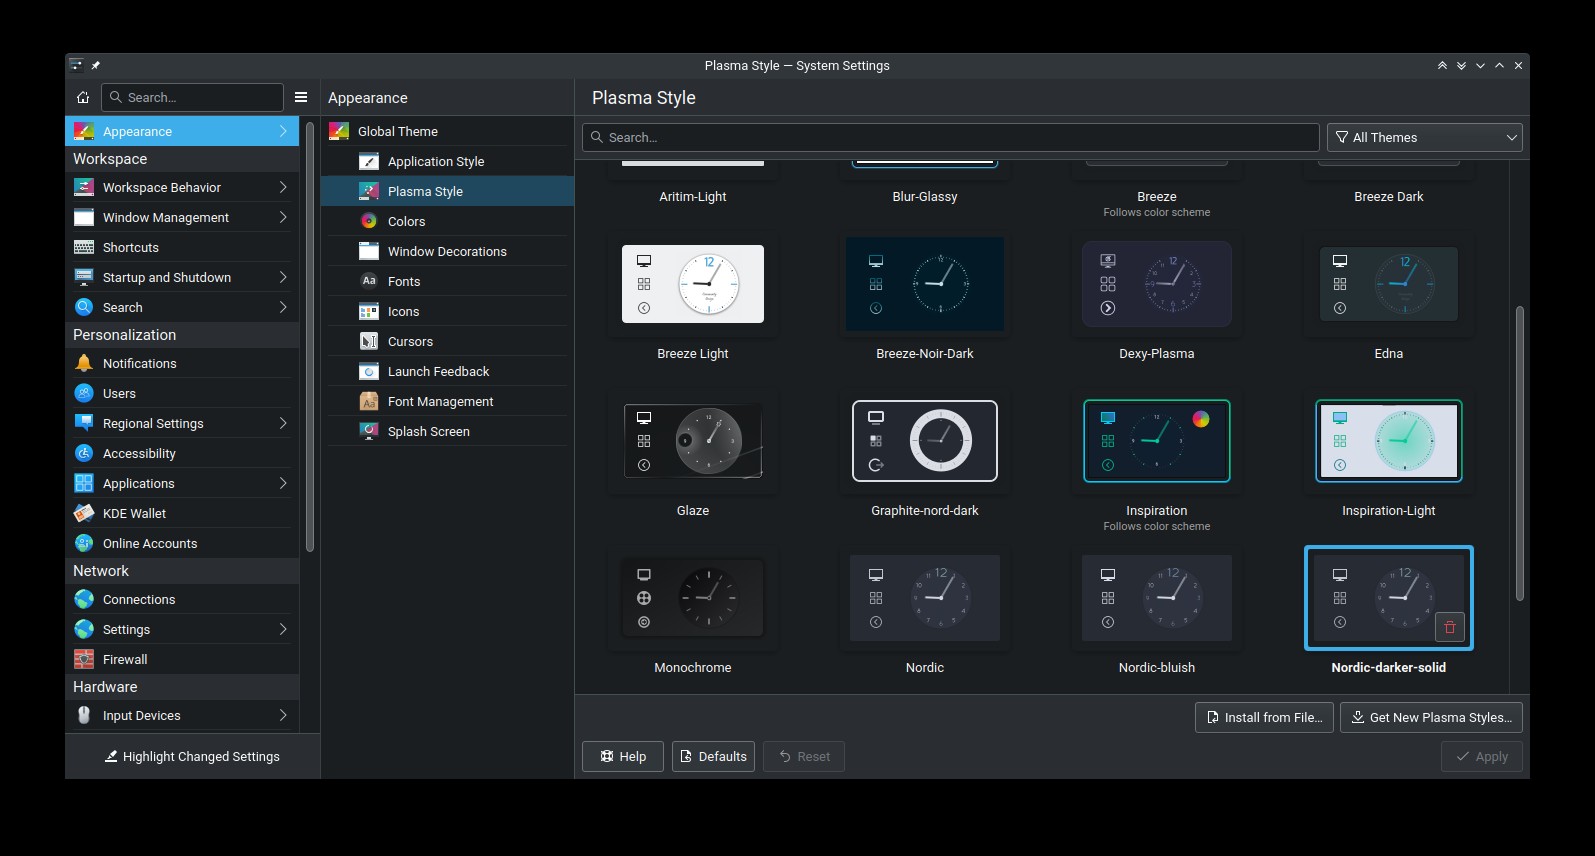Click the theme list vertical scrollbar

pos(1520,453)
